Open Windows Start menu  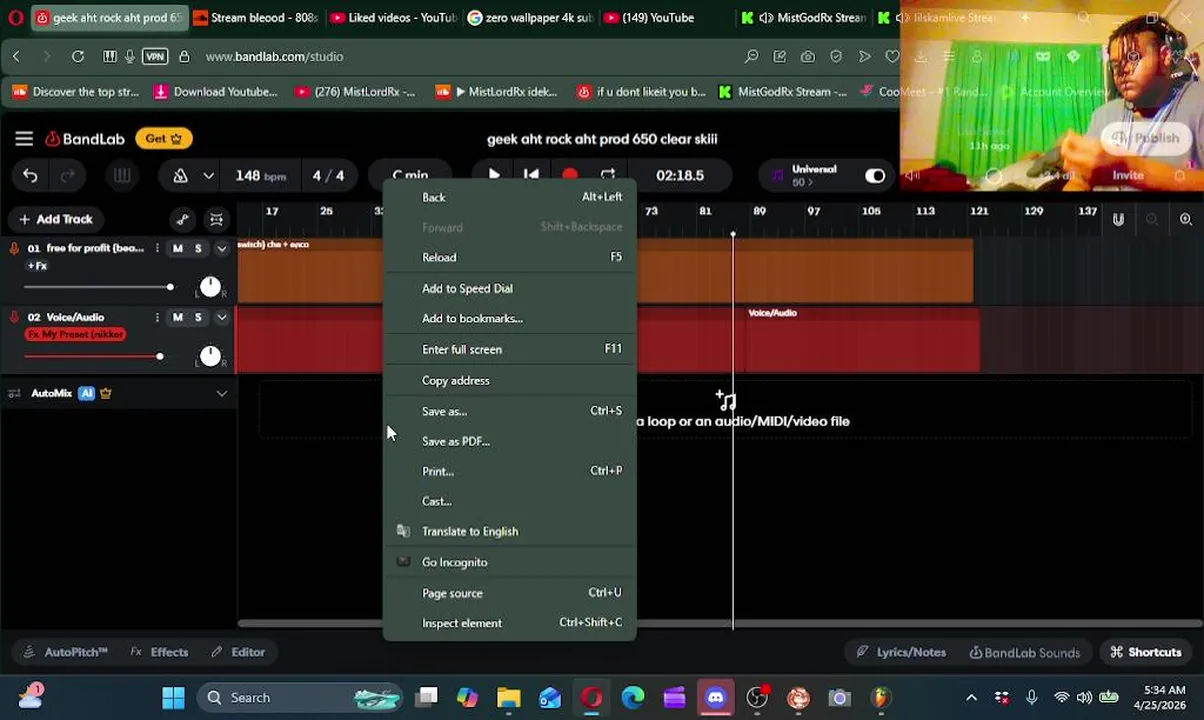coord(173,698)
